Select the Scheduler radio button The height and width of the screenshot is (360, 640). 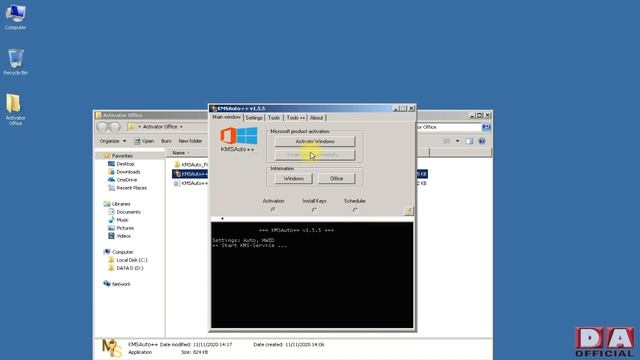355,210
